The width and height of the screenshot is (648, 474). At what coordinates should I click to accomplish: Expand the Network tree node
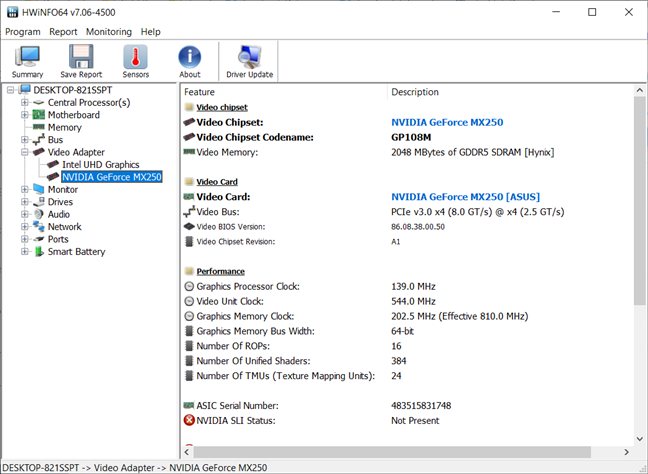(x=25, y=226)
